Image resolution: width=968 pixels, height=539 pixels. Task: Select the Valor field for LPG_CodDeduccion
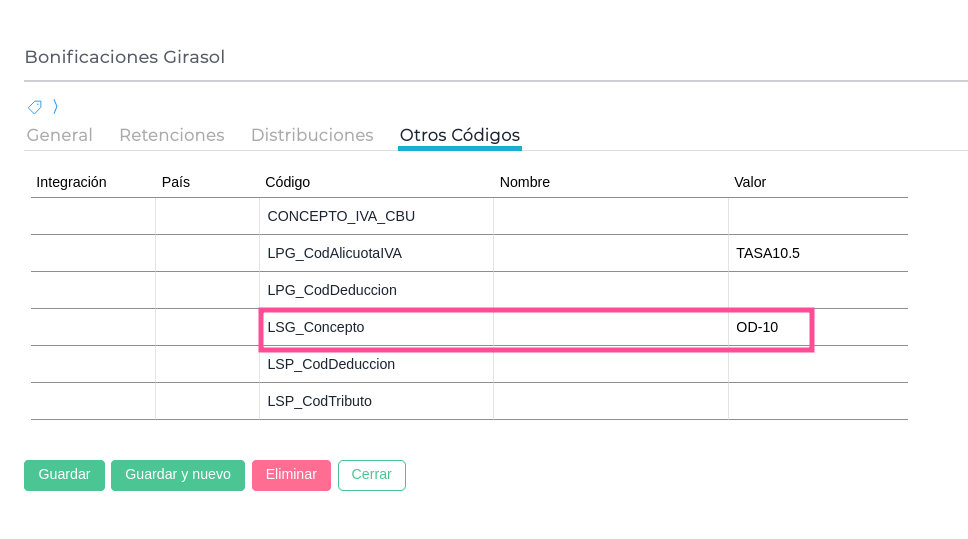pos(817,290)
